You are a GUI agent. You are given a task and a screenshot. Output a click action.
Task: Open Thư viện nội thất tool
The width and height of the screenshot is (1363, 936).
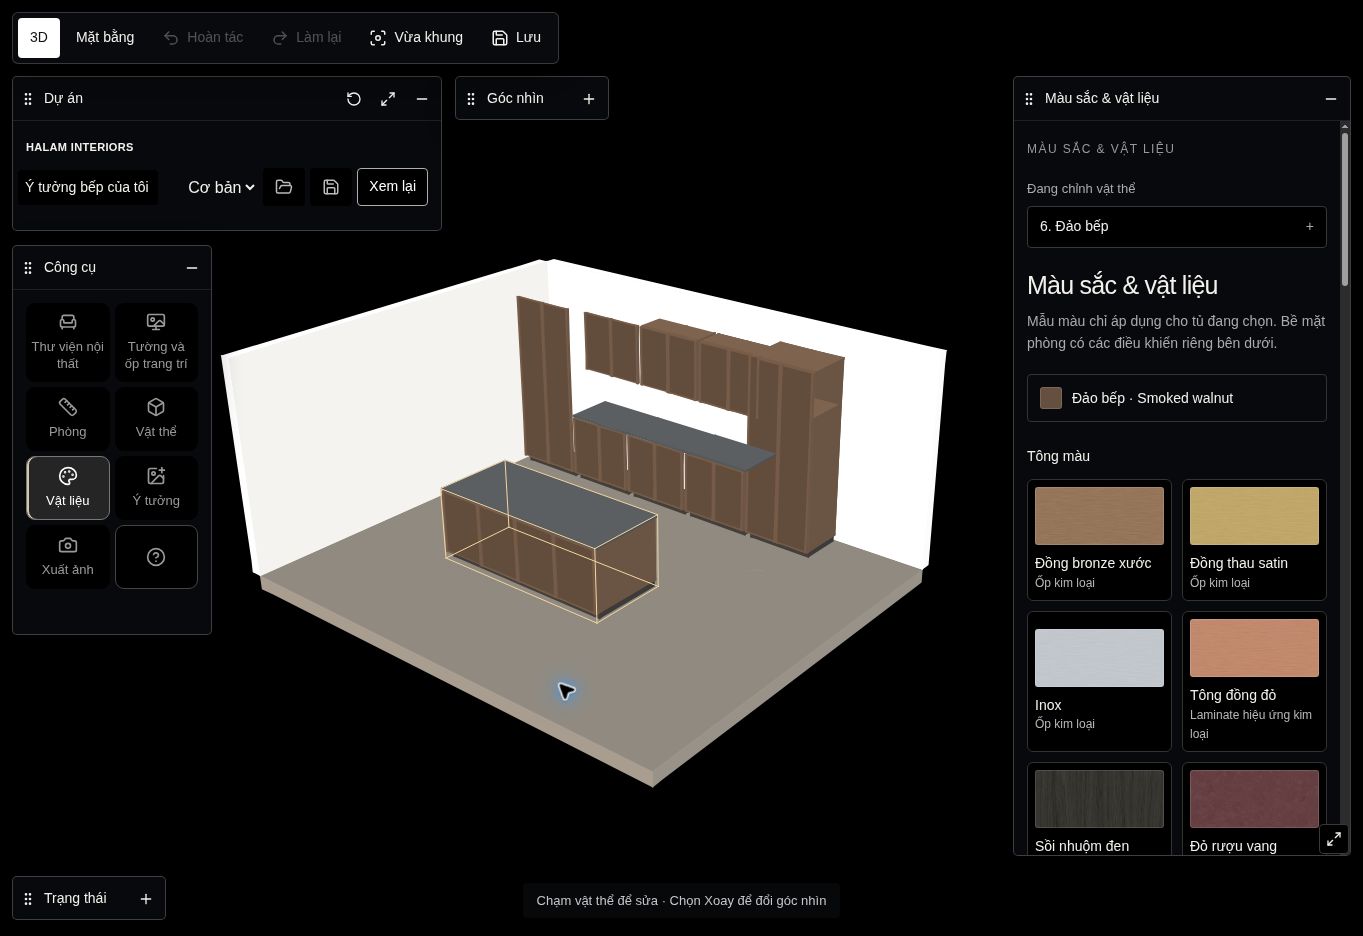[68, 343]
